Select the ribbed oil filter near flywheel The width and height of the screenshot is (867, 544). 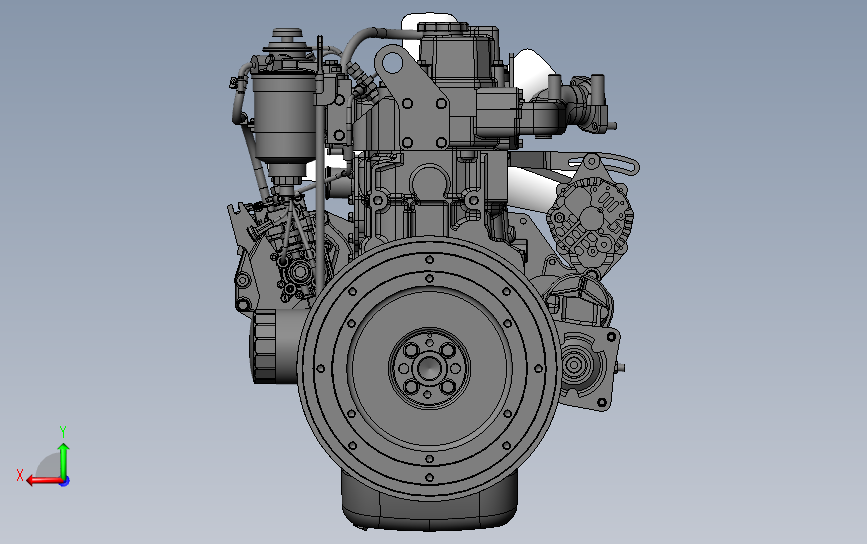[273, 347]
